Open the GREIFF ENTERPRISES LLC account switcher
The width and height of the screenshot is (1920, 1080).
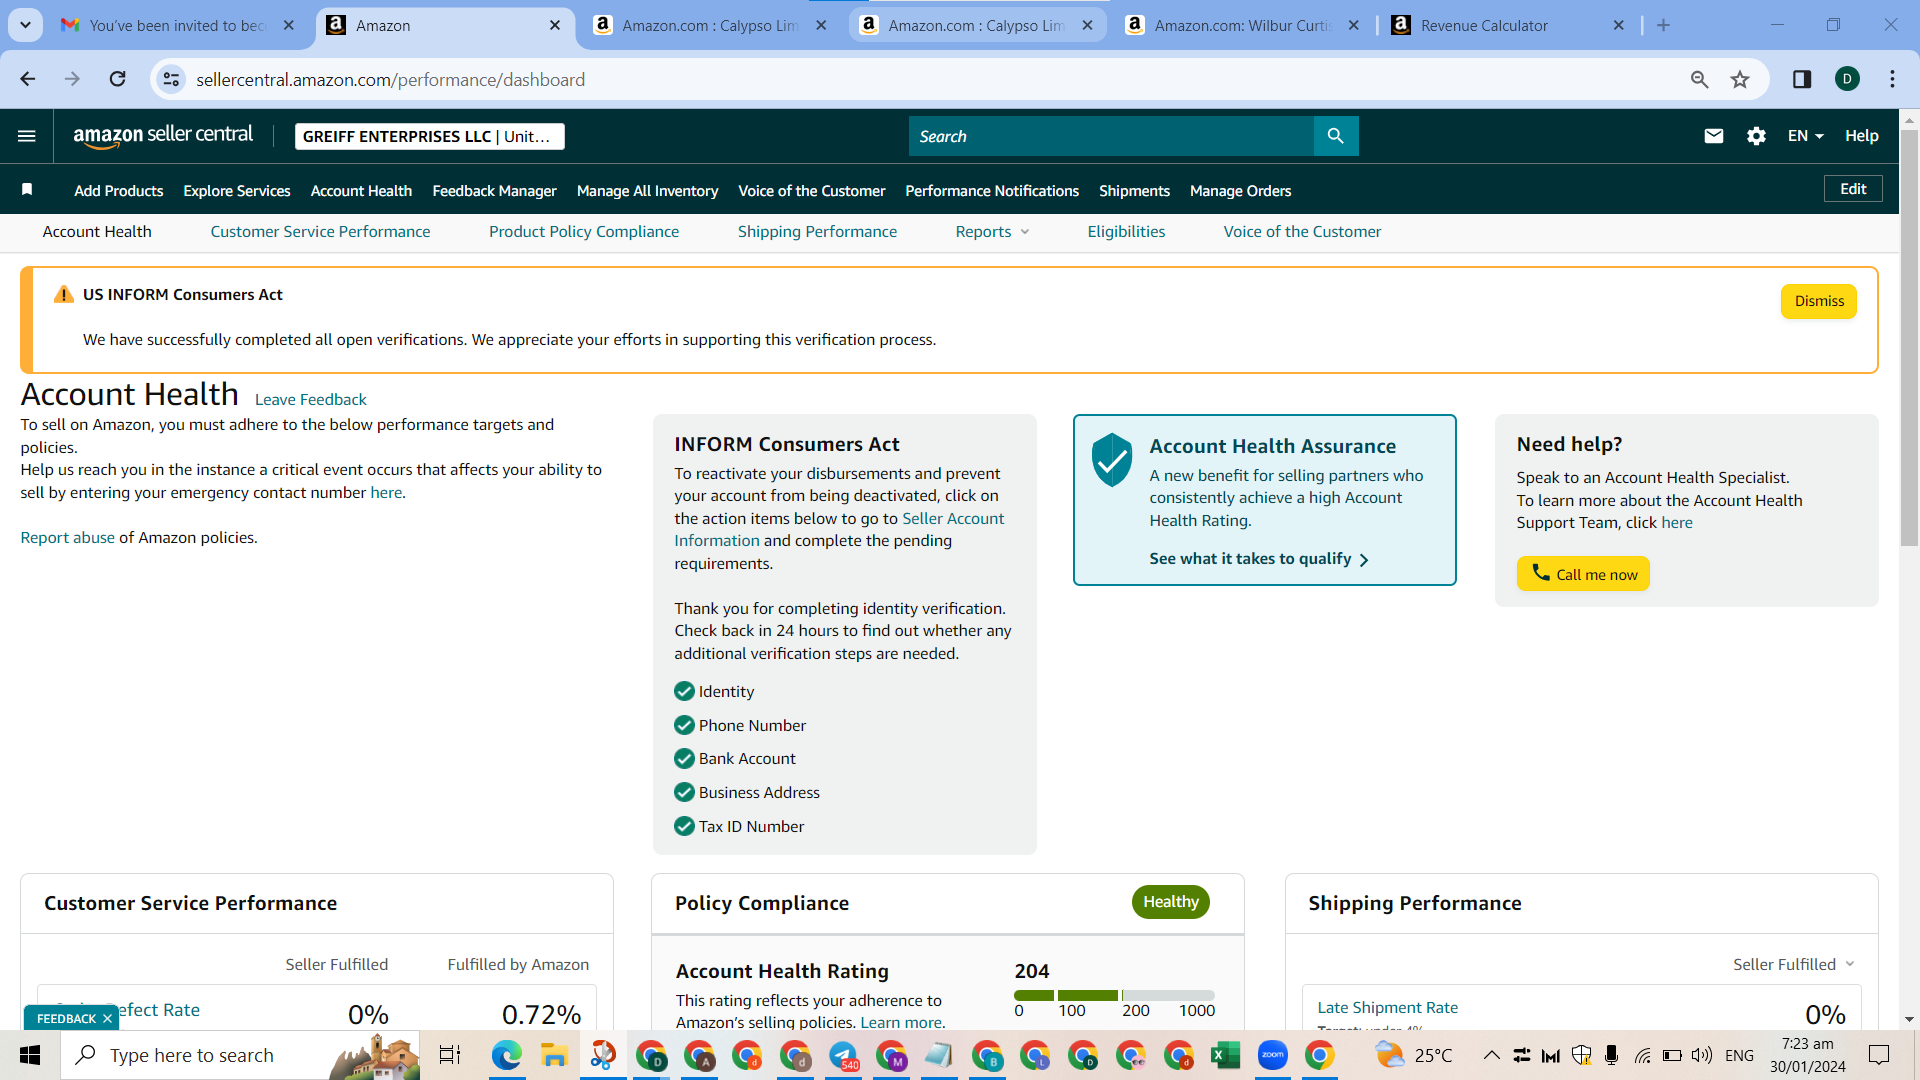click(x=430, y=136)
